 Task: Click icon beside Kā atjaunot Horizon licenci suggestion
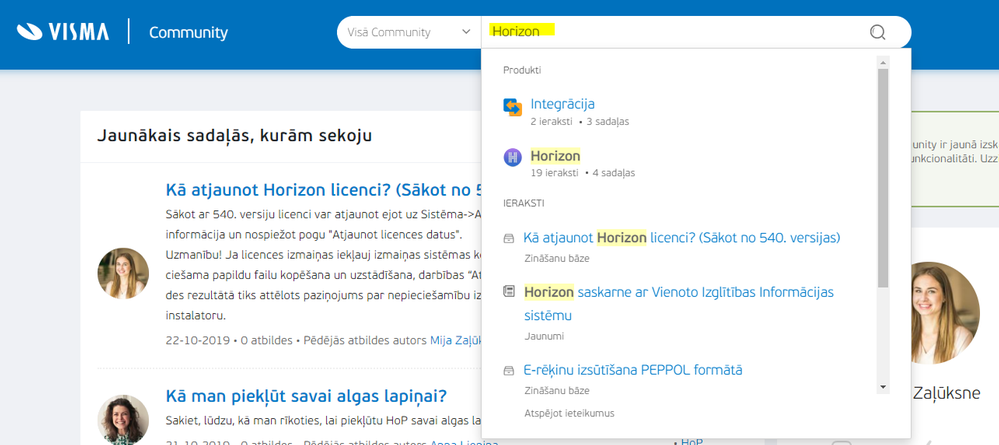(x=508, y=238)
